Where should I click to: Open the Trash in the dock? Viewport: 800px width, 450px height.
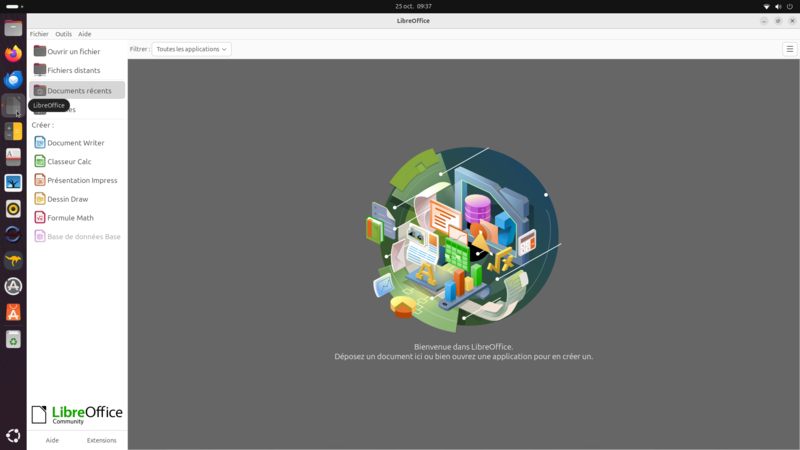coord(13,340)
